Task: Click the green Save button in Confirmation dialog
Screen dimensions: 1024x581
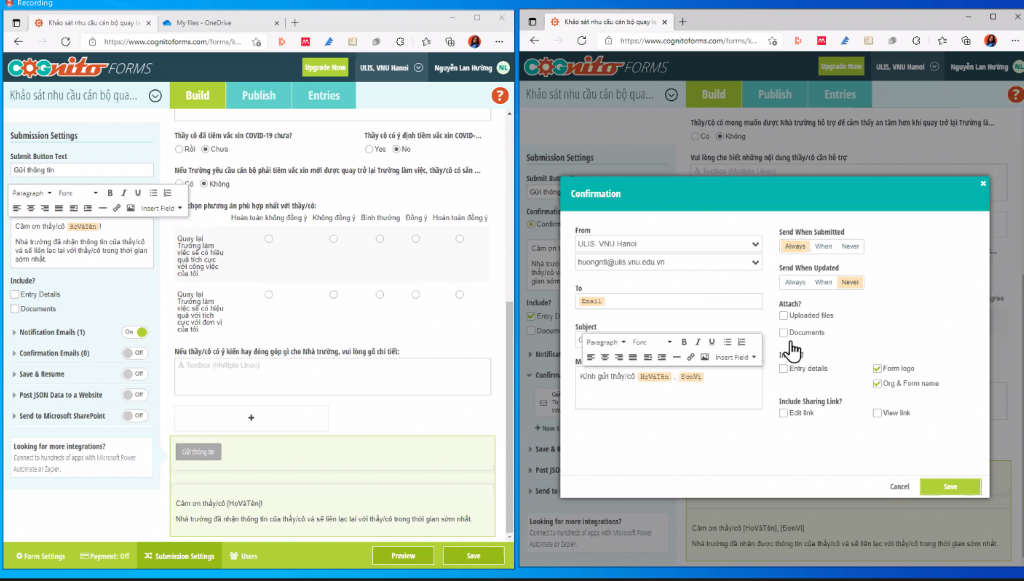Action: tap(950, 486)
